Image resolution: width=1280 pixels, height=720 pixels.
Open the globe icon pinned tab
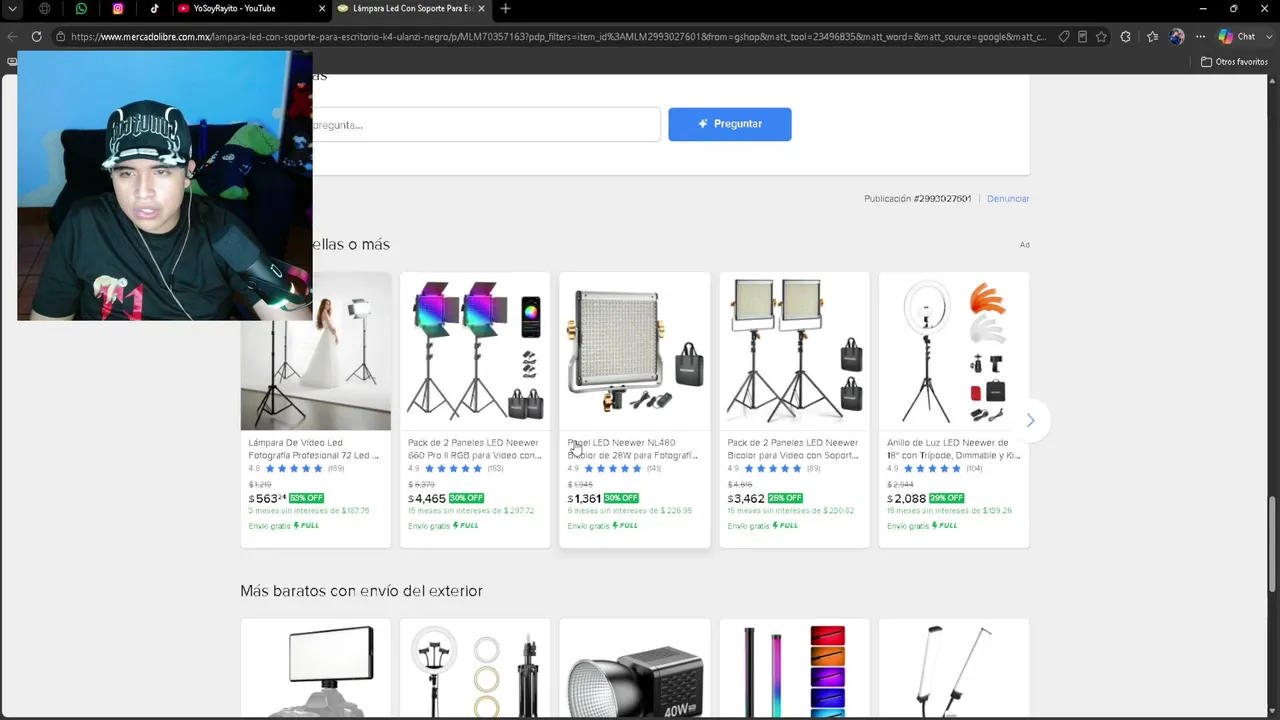click(45, 9)
